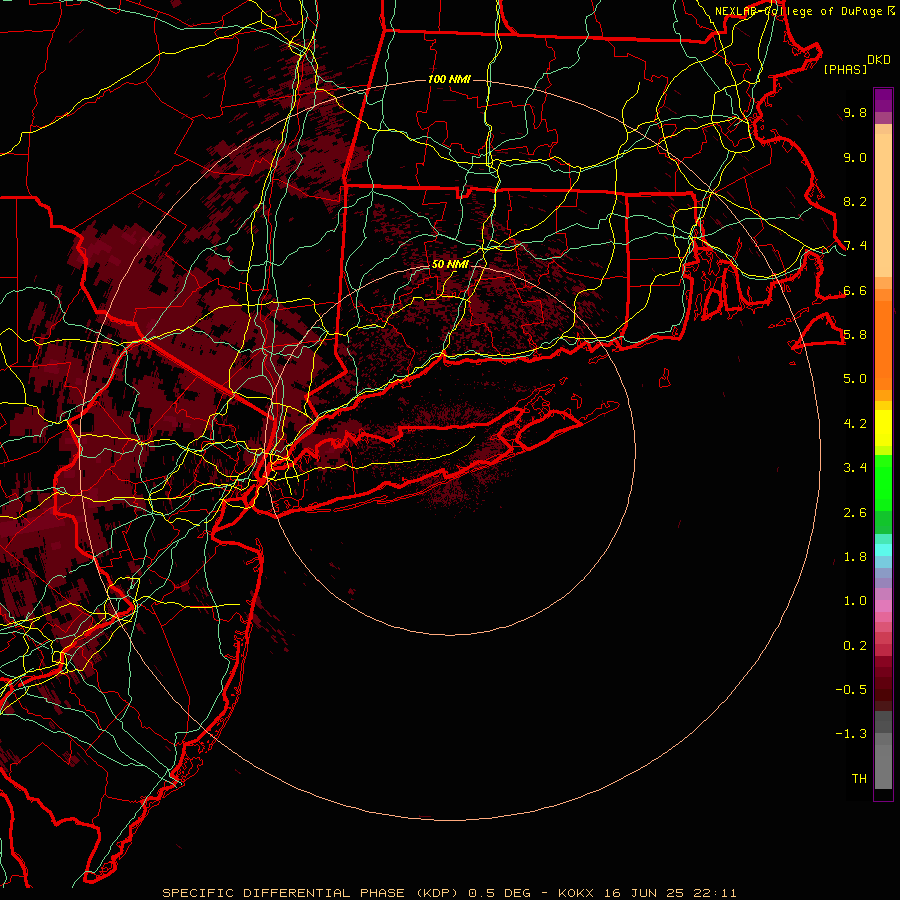Image resolution: width=900 pixels, height=900 pixels.
Task: Click the 50 NMI range ring label
Action: 450,264
